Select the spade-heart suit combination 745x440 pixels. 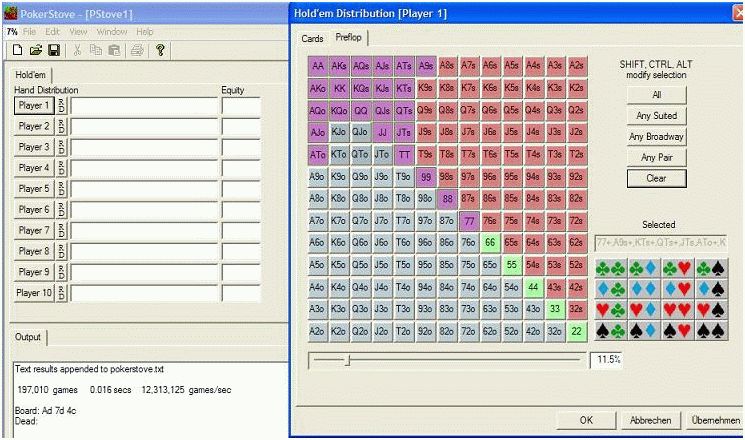point(677,330)
